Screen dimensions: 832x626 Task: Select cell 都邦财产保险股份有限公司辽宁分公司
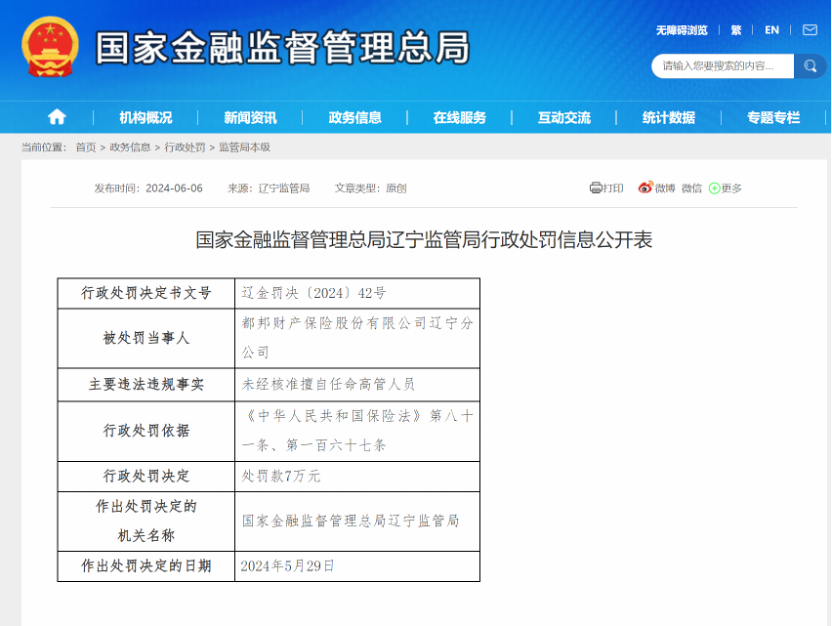(x=357, y=338)
